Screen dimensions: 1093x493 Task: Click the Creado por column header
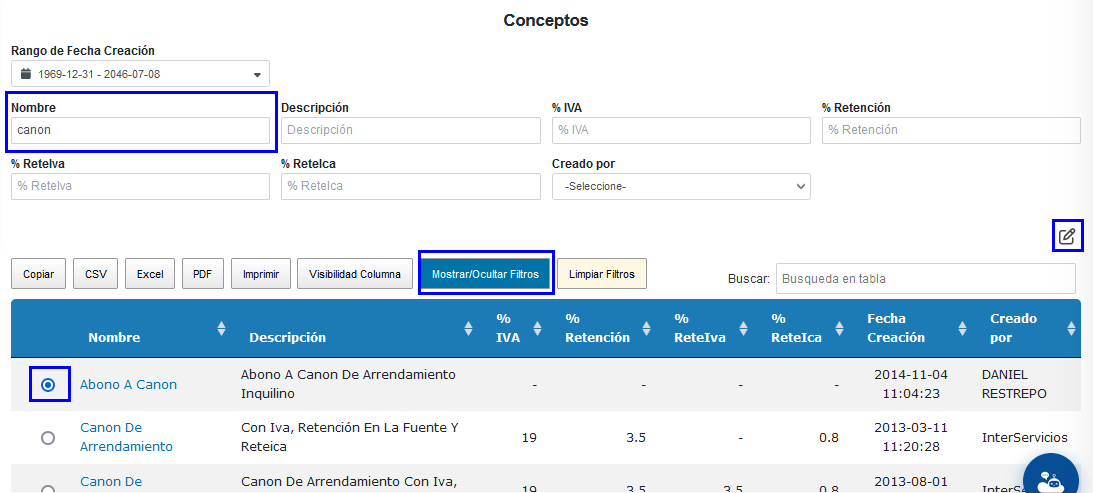(1014, 328)
